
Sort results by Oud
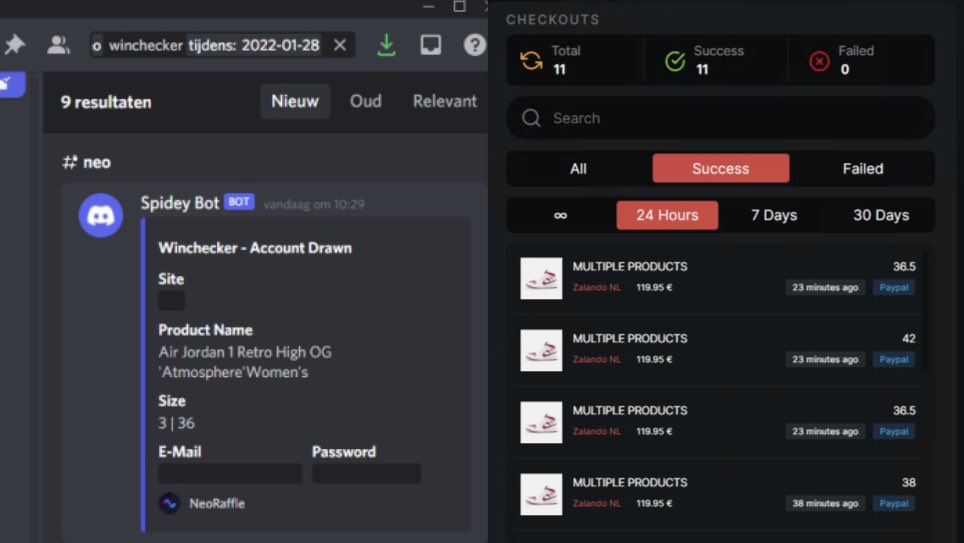[x=366, y=101]
